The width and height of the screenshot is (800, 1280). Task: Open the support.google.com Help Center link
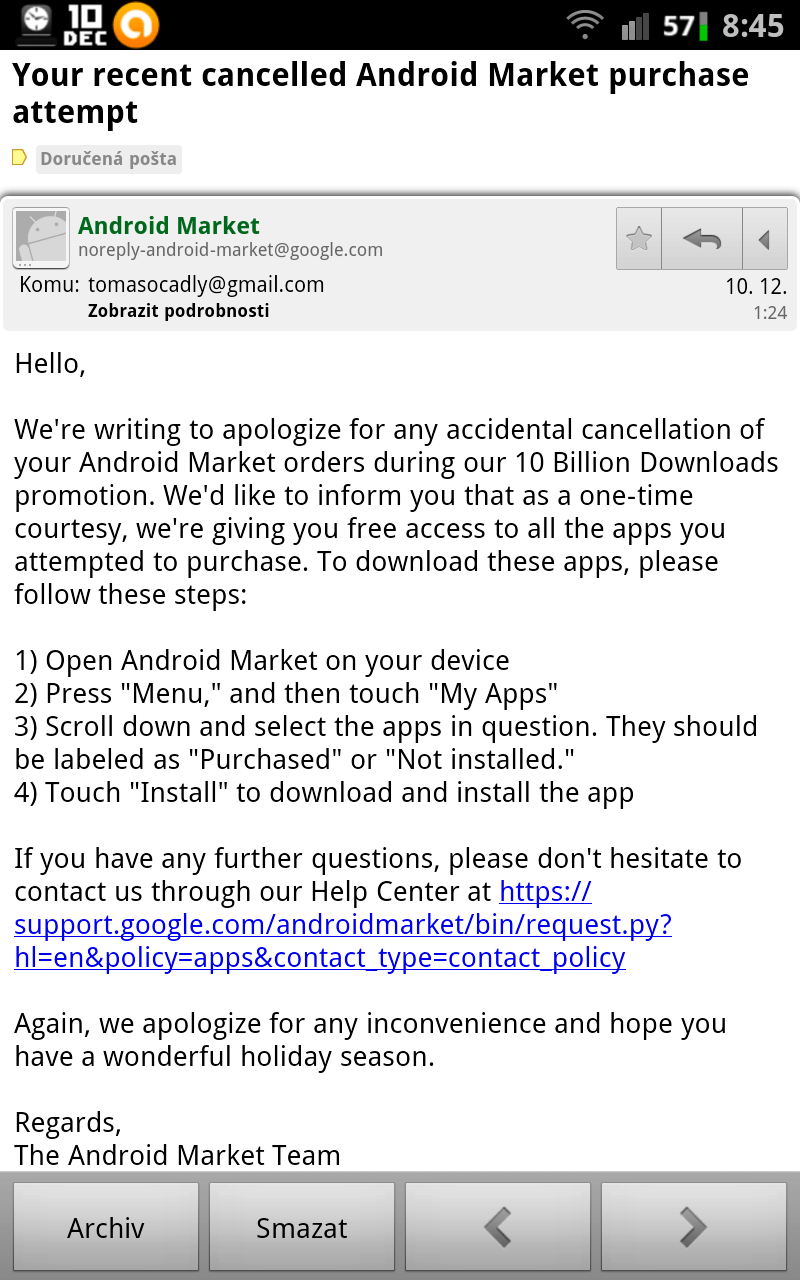[343, 924]
